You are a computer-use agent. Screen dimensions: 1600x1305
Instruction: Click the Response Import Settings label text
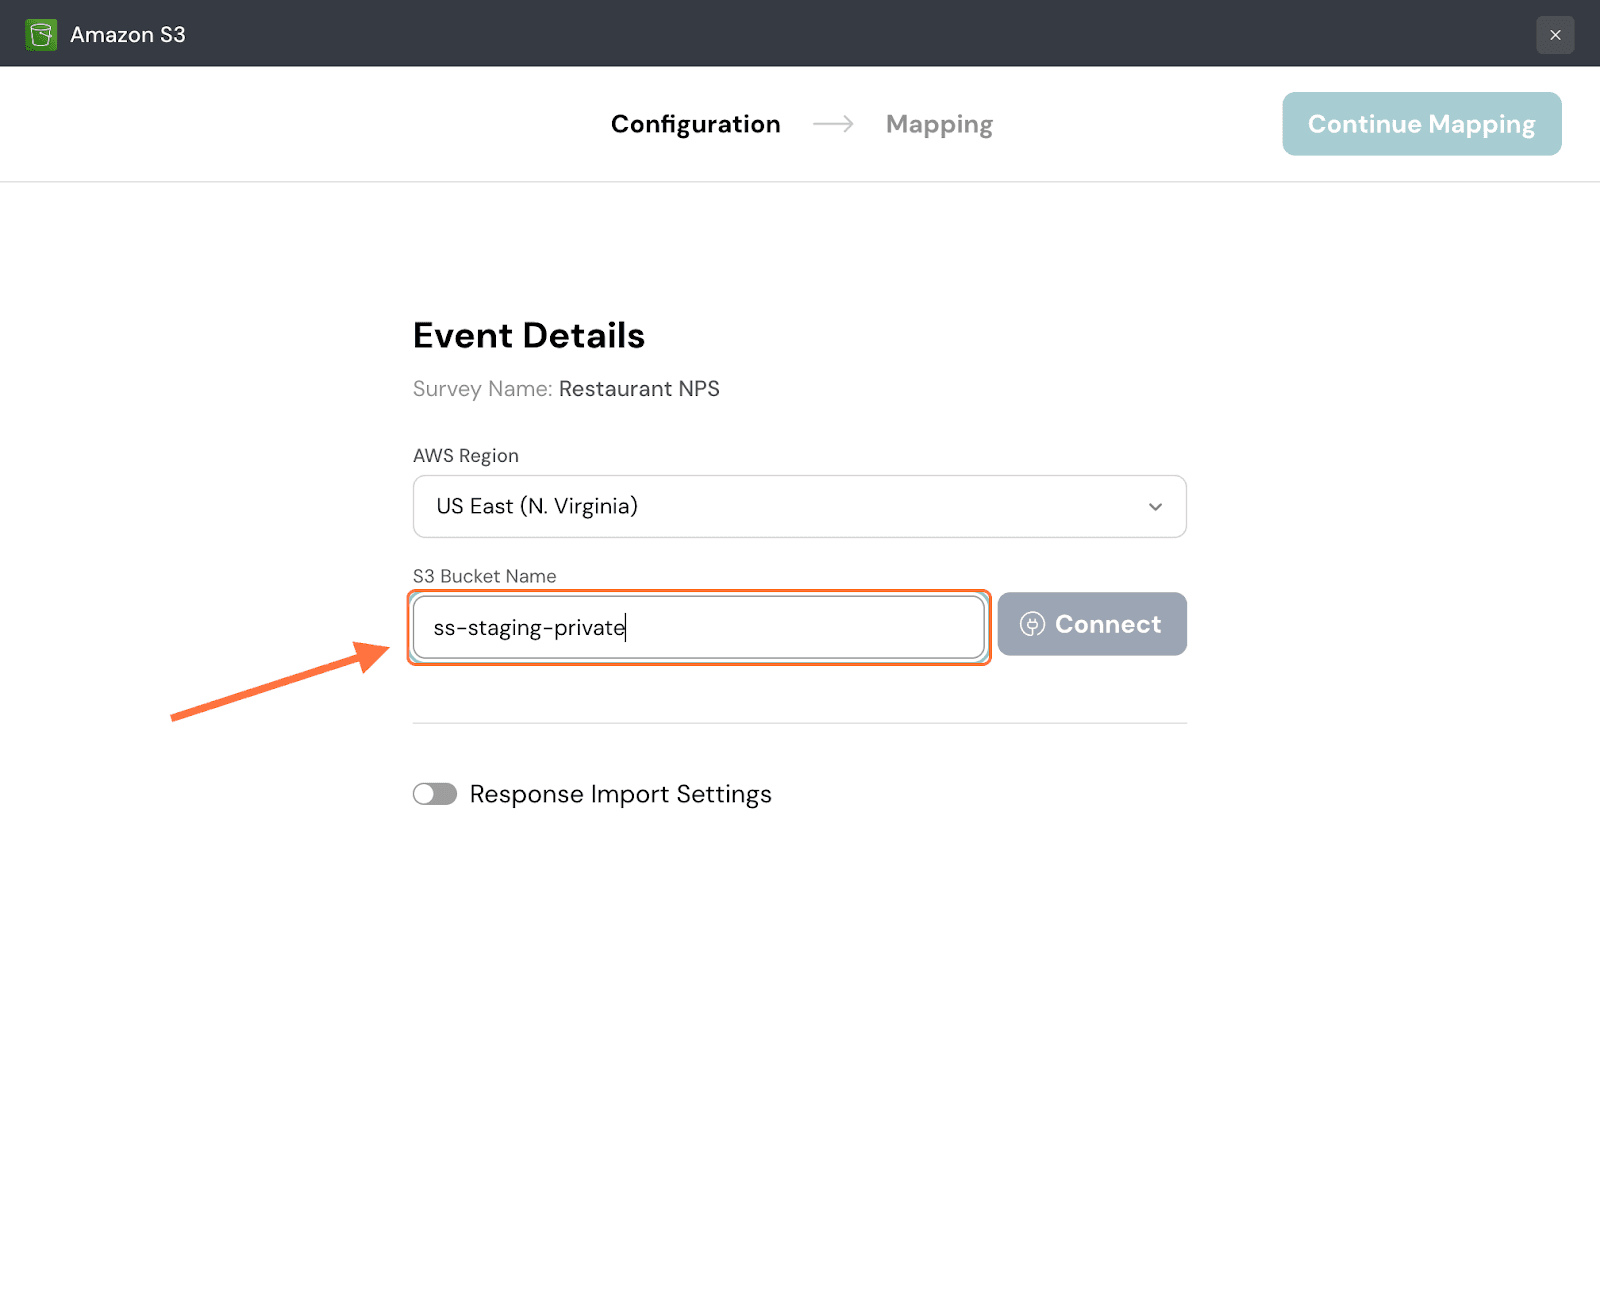pos(620,794)
